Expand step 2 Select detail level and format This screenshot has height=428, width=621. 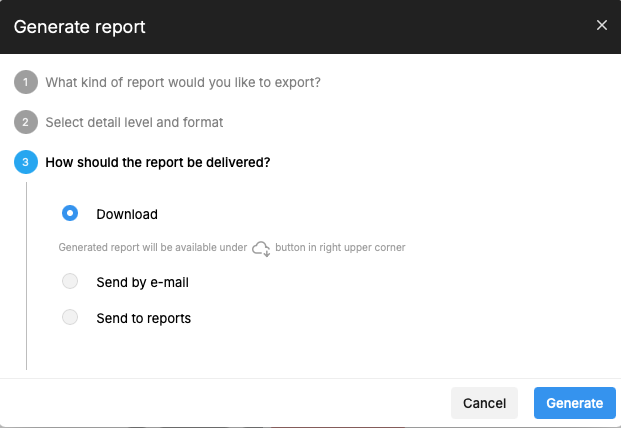point(134,122)
